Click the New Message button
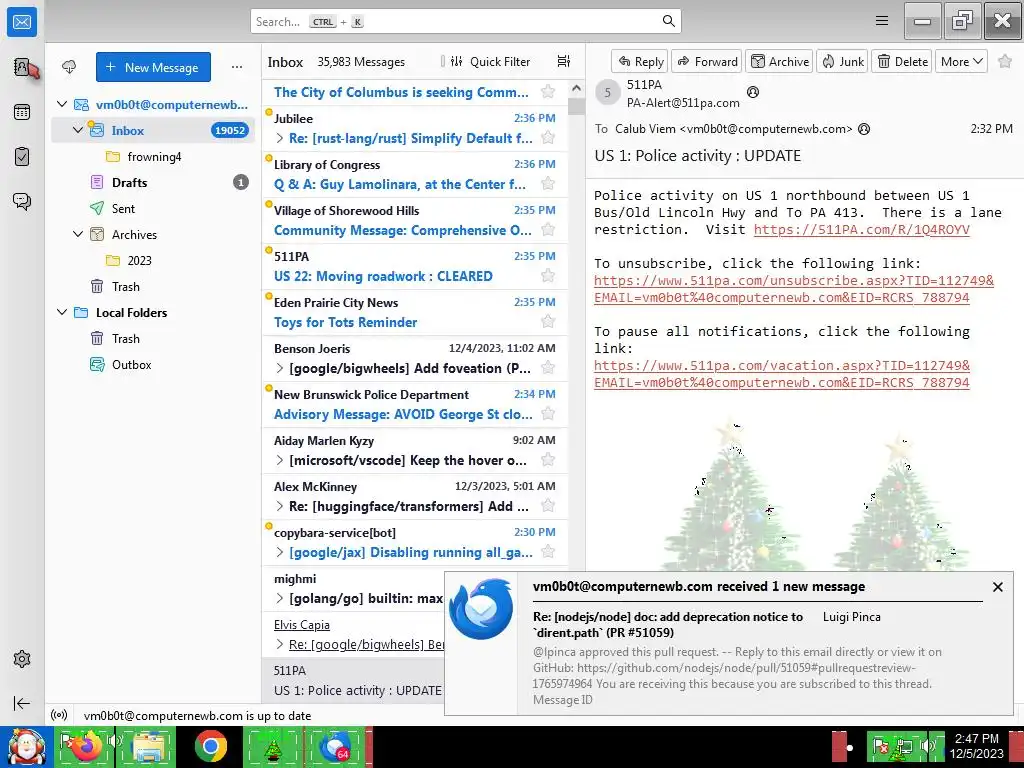 (153, 67)
